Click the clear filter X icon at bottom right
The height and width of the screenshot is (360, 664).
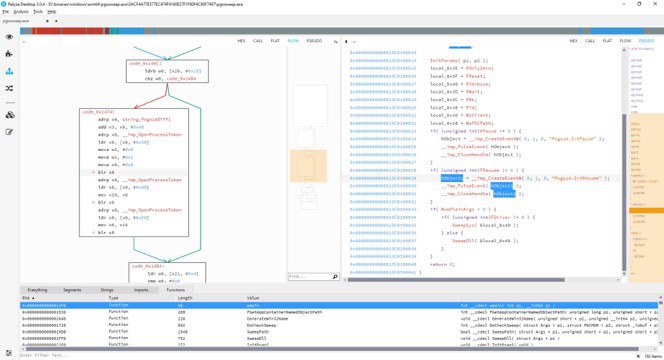click(639, 356)
